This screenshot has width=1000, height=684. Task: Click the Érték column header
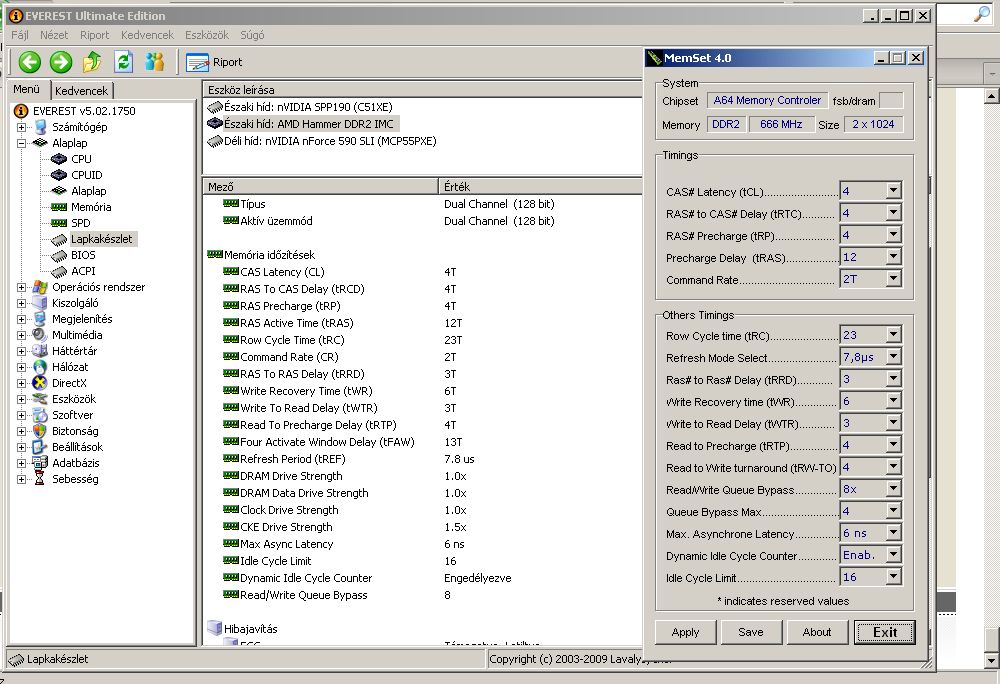point(541,187)
